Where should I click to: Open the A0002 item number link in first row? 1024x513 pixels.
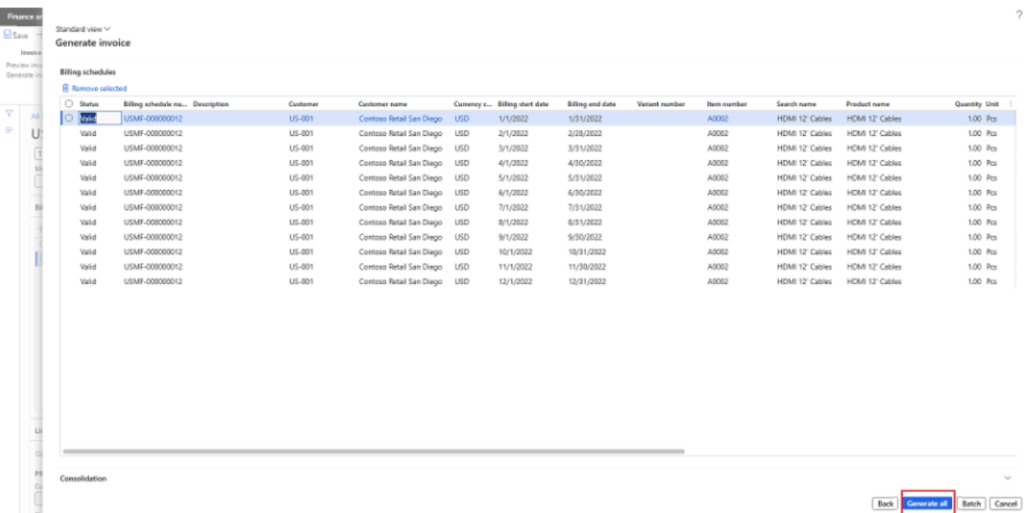[717, 118]
